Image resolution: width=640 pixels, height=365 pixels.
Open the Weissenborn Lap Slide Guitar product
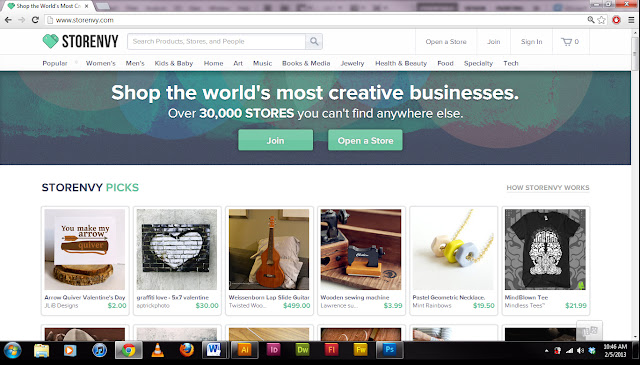tap(269, 260)
